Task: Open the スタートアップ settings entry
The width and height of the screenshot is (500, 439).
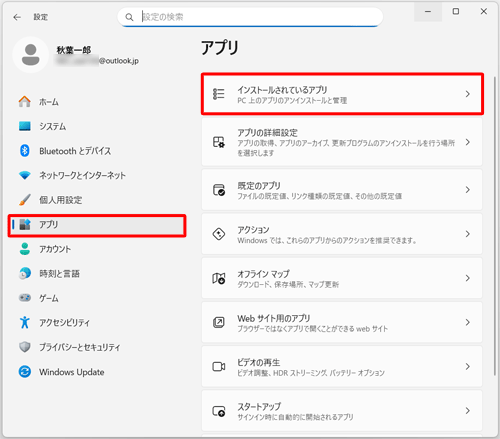Action: [342, 411]
